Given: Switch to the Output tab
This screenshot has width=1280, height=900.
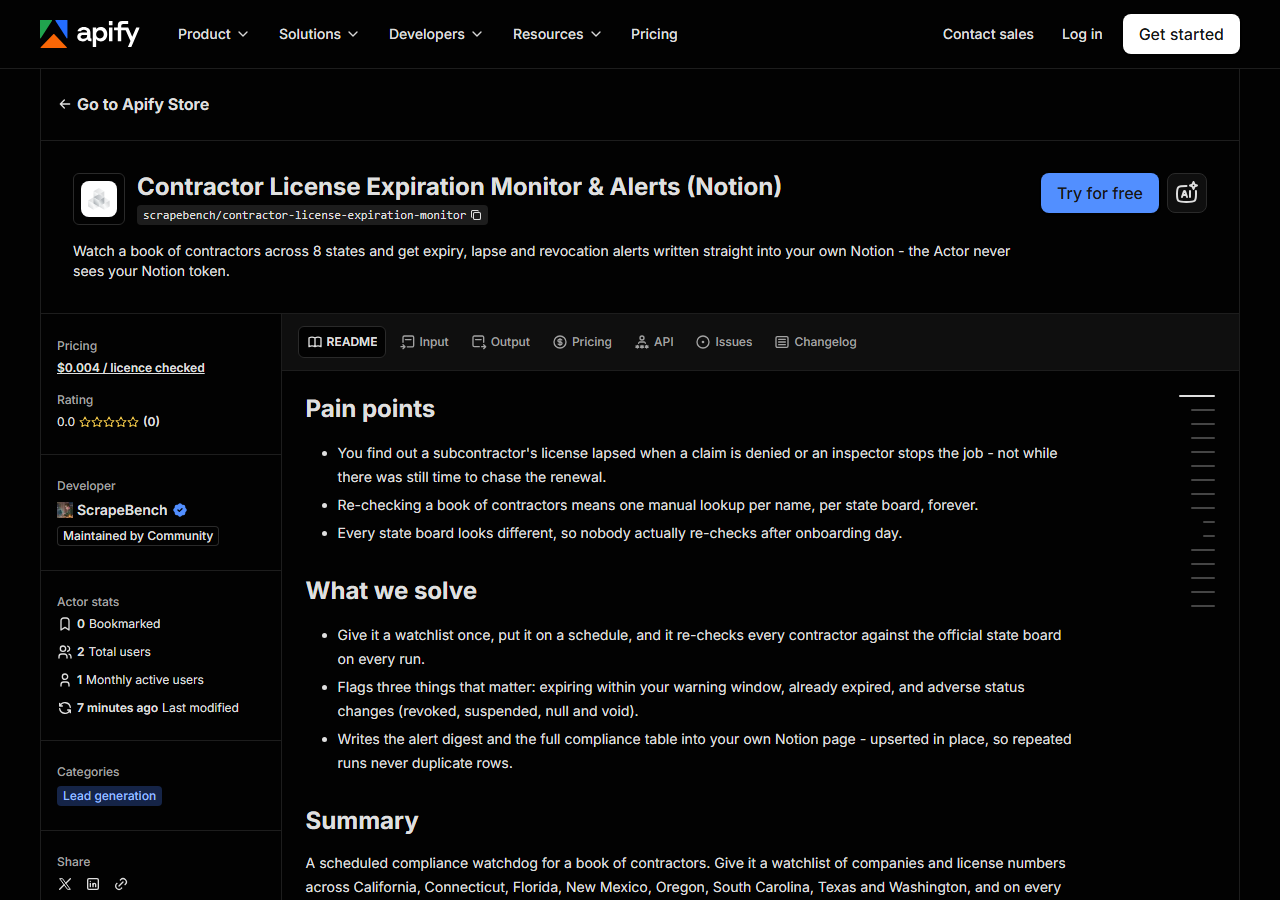Looking at the screenshot, I should (x=501, y=342).
